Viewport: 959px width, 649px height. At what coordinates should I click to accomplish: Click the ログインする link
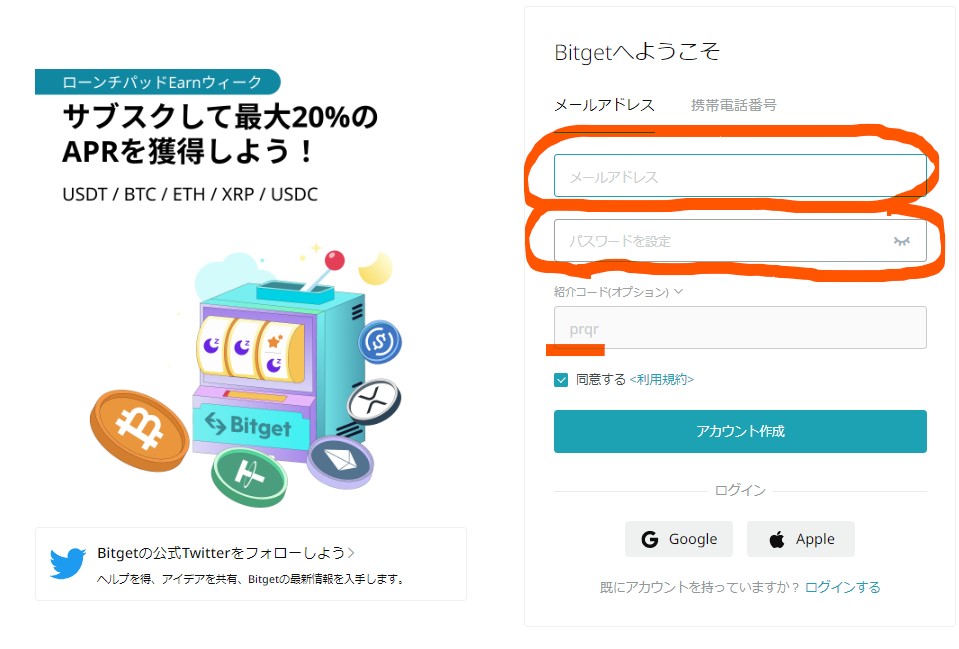842,587
